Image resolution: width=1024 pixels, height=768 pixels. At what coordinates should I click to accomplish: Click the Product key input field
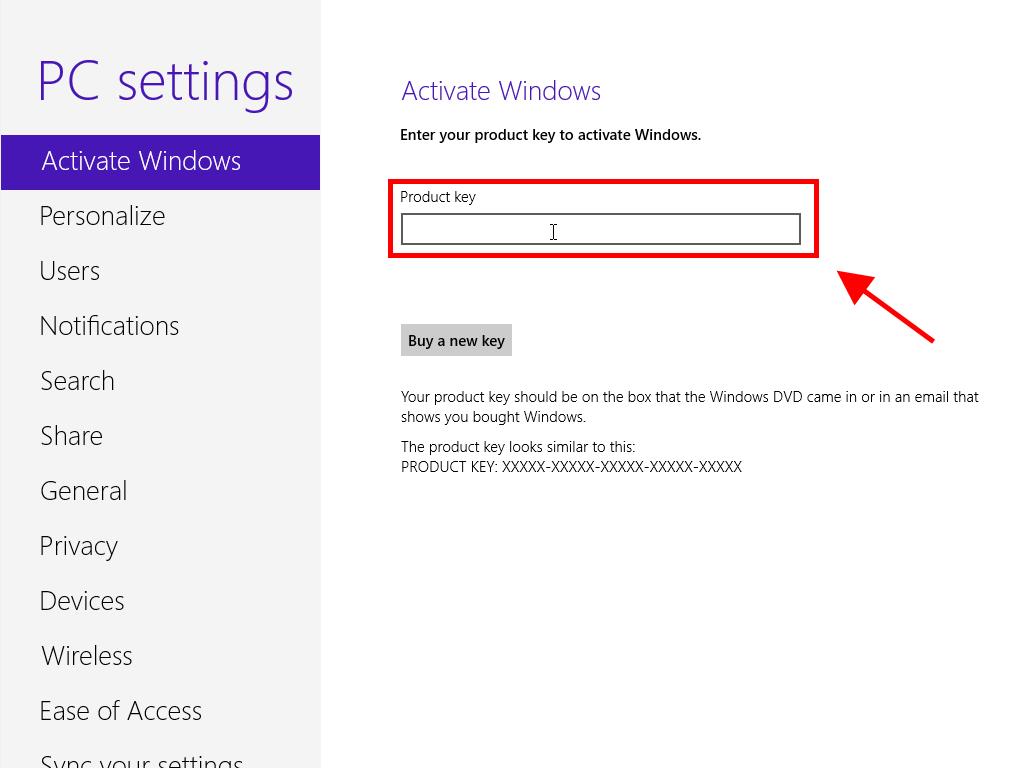coord(601,229)
